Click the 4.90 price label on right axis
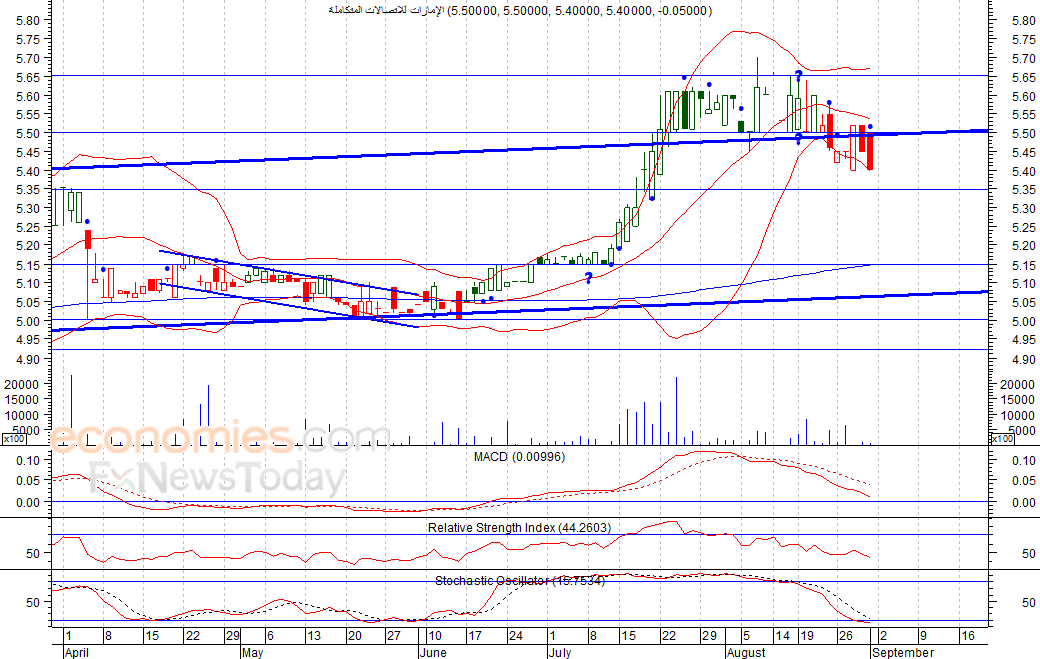The width and height of the screenshot is (1040, 659). [x=1023, y=359]
